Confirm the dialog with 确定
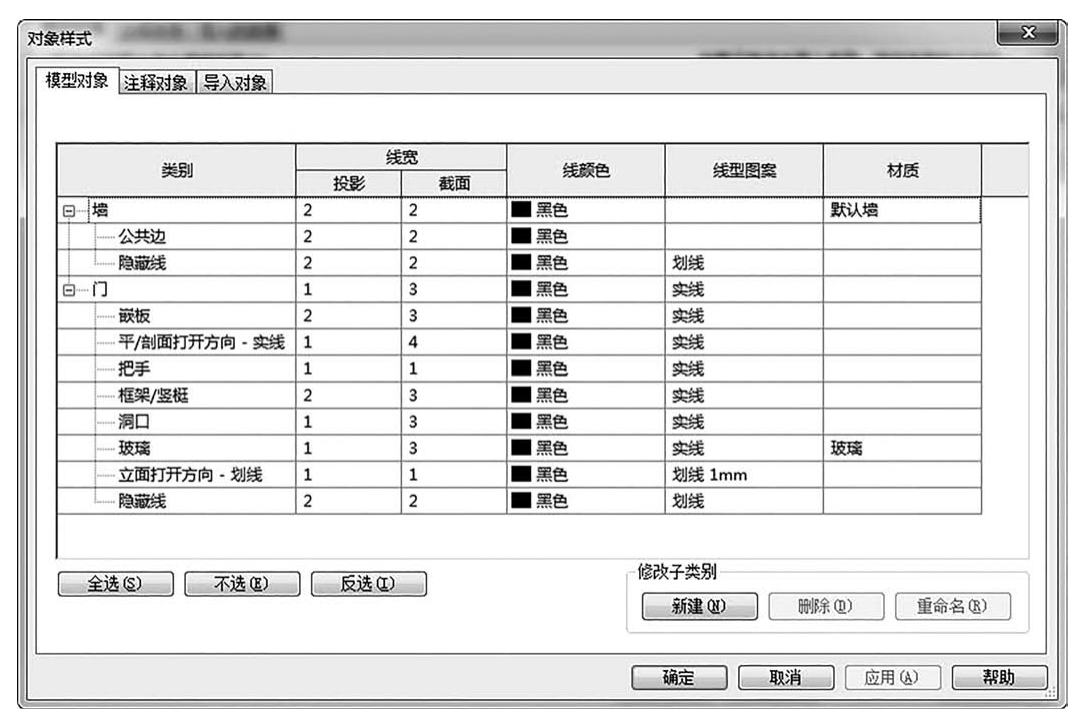This screenshot has width=1085, height=721. [x=679, y=678]
